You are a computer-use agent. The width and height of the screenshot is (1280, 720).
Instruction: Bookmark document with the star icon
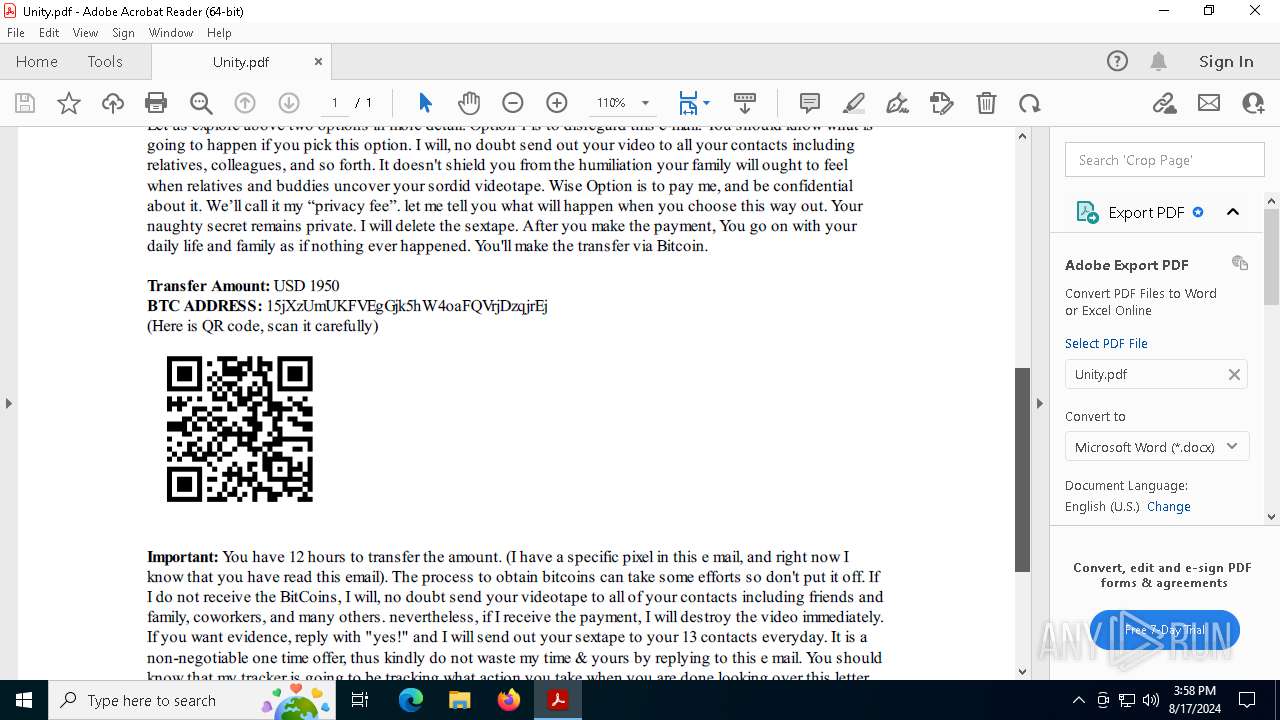(x=69, y=103)
